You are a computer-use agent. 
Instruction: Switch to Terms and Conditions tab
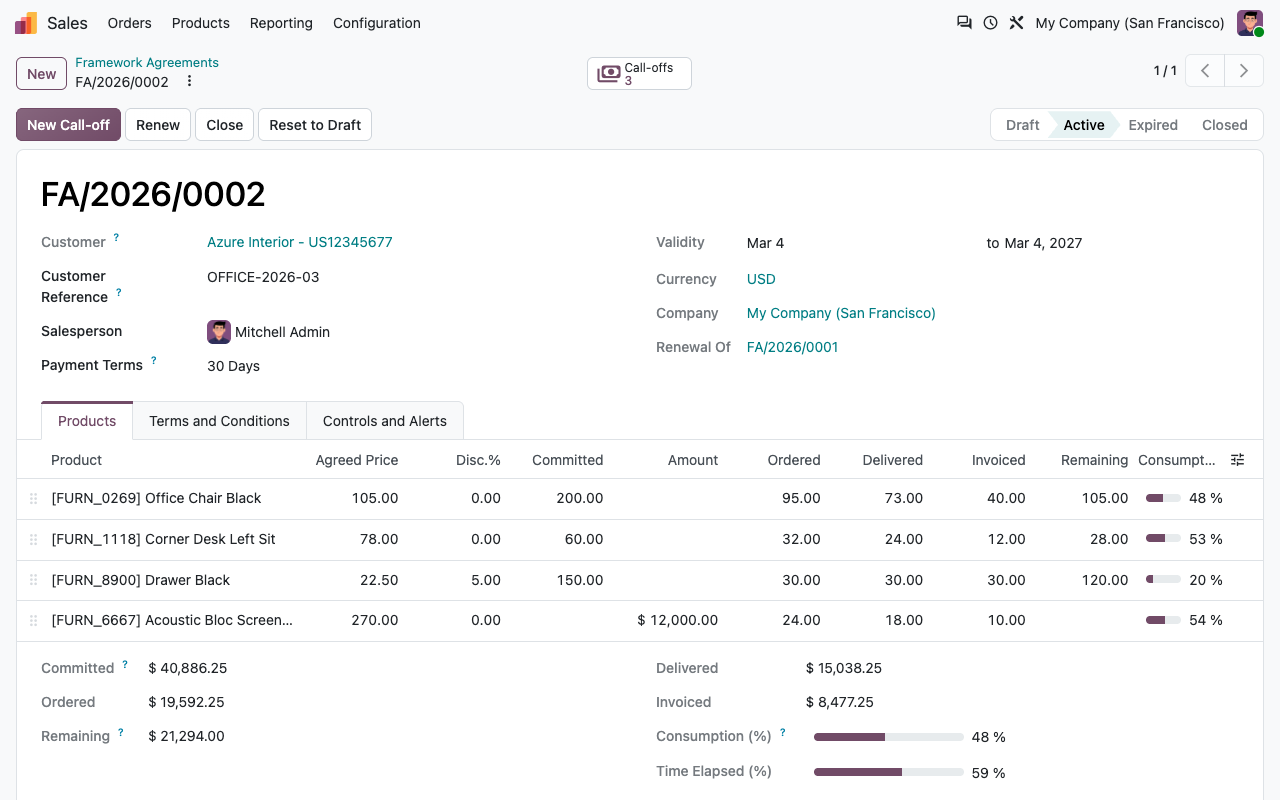[x=219, y=421]
